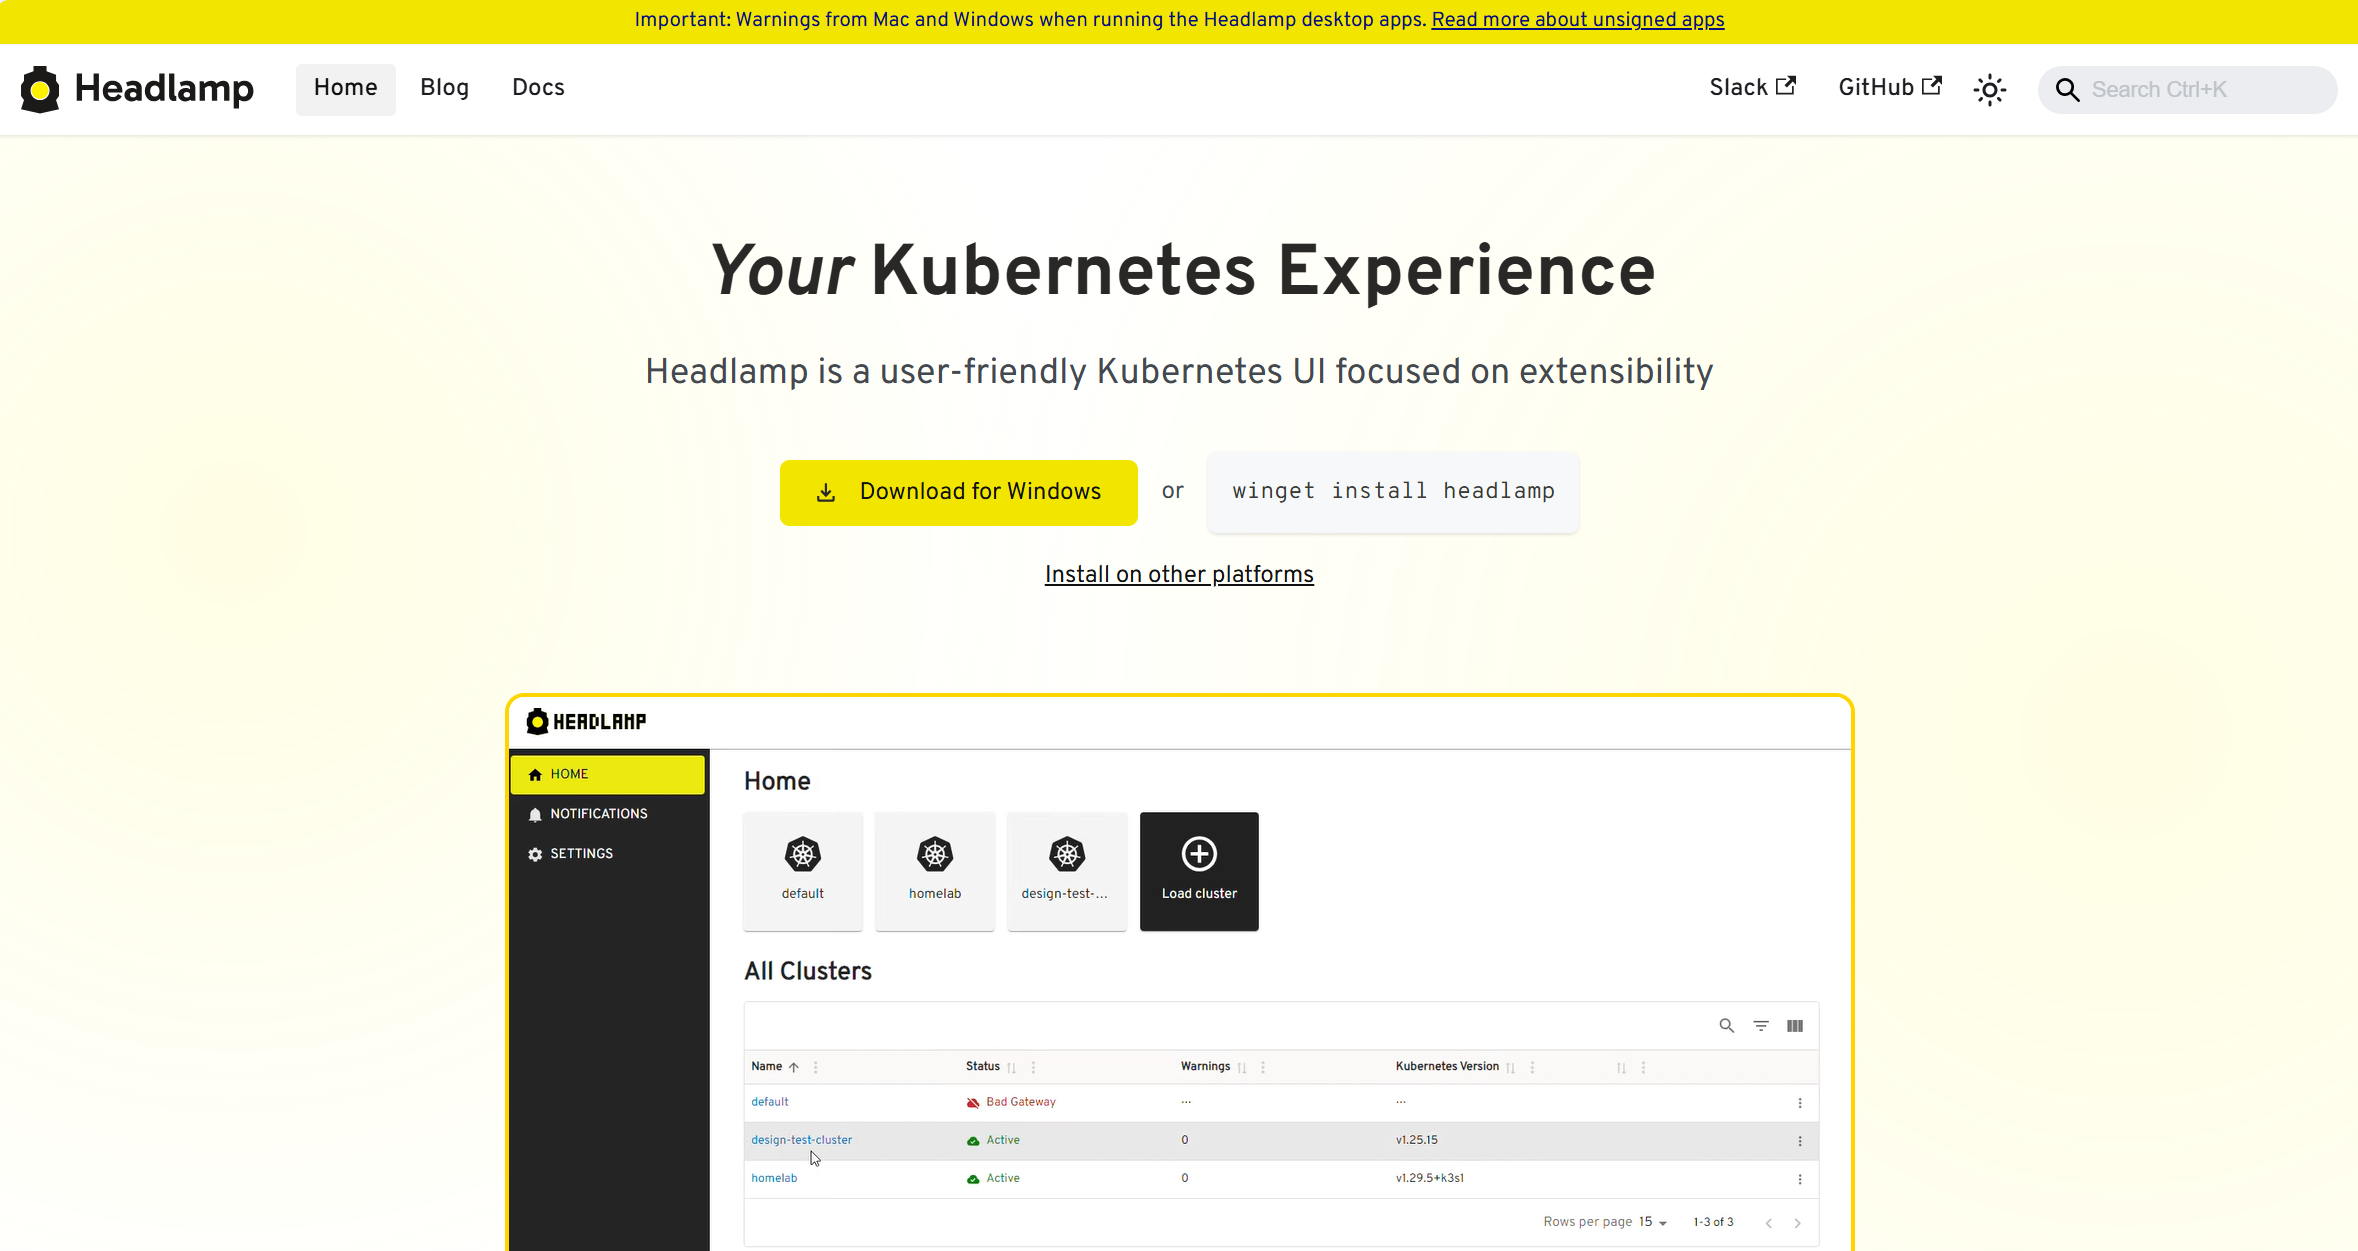Open row actions menu for design-test-cluster row
The image size is (2358, 1251).
click(1800, 1141)
